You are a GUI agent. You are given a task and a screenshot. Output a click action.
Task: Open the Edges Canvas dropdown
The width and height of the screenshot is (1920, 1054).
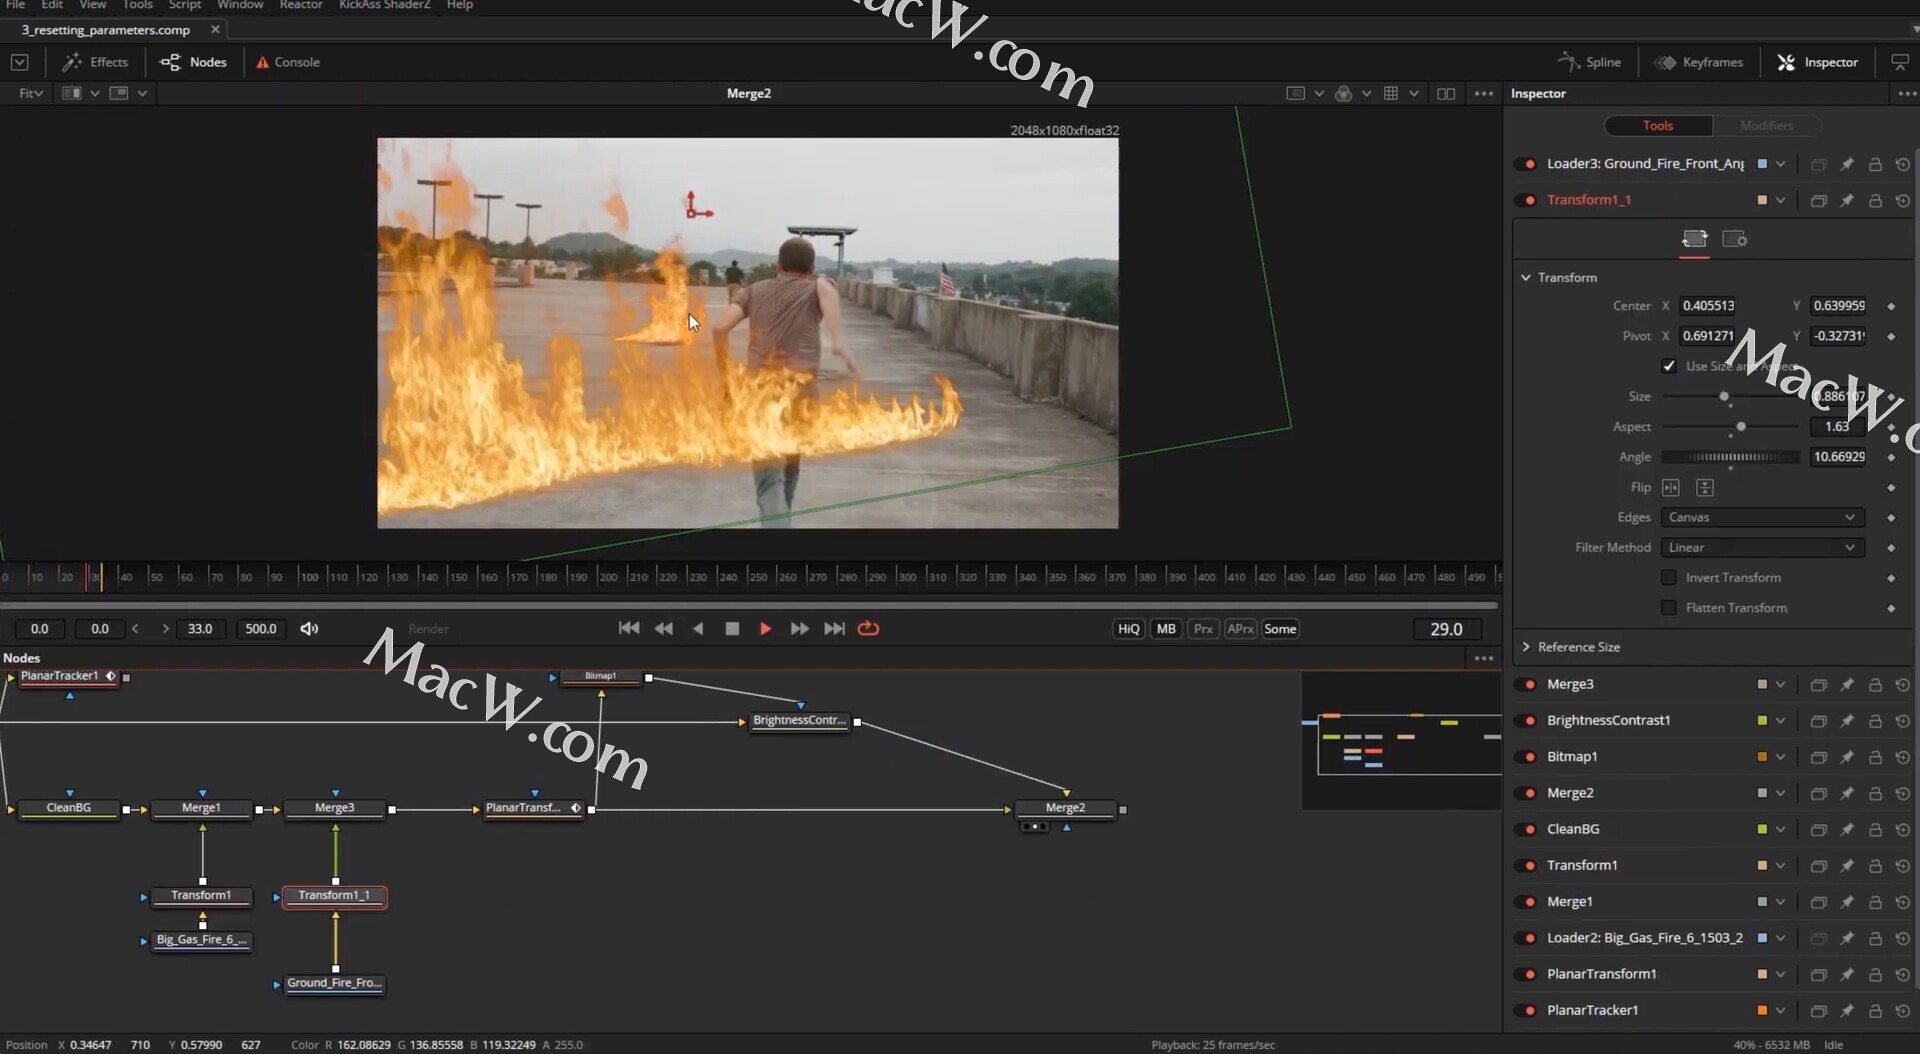1761,518
